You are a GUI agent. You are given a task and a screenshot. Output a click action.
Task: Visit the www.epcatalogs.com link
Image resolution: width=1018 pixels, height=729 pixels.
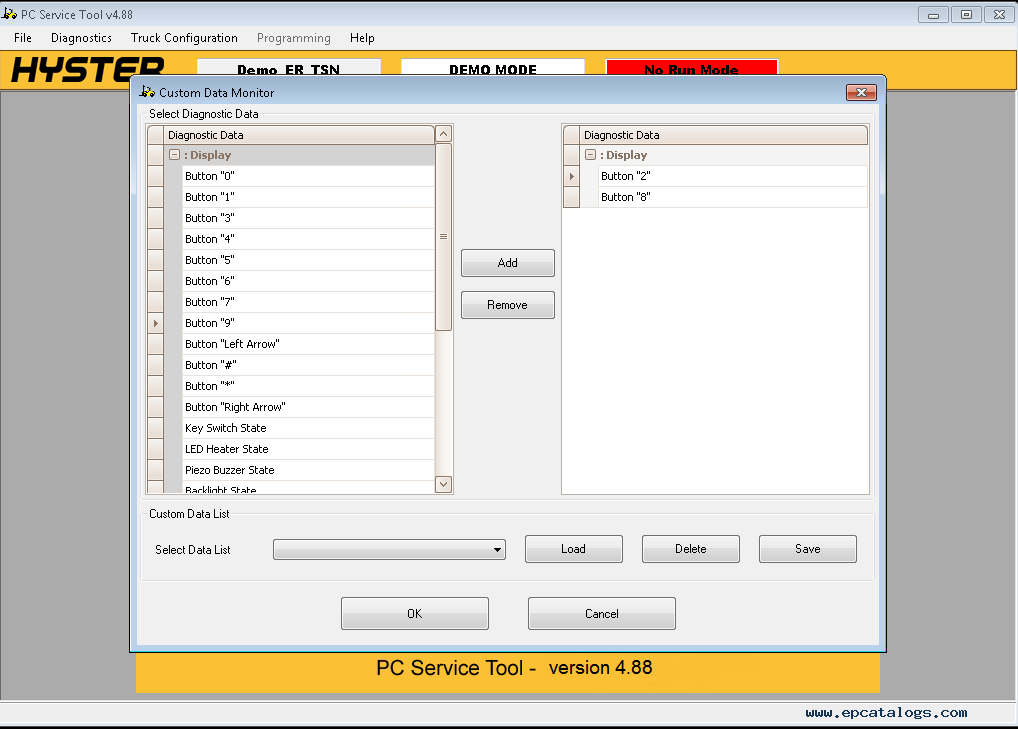[x=885, y=712]
